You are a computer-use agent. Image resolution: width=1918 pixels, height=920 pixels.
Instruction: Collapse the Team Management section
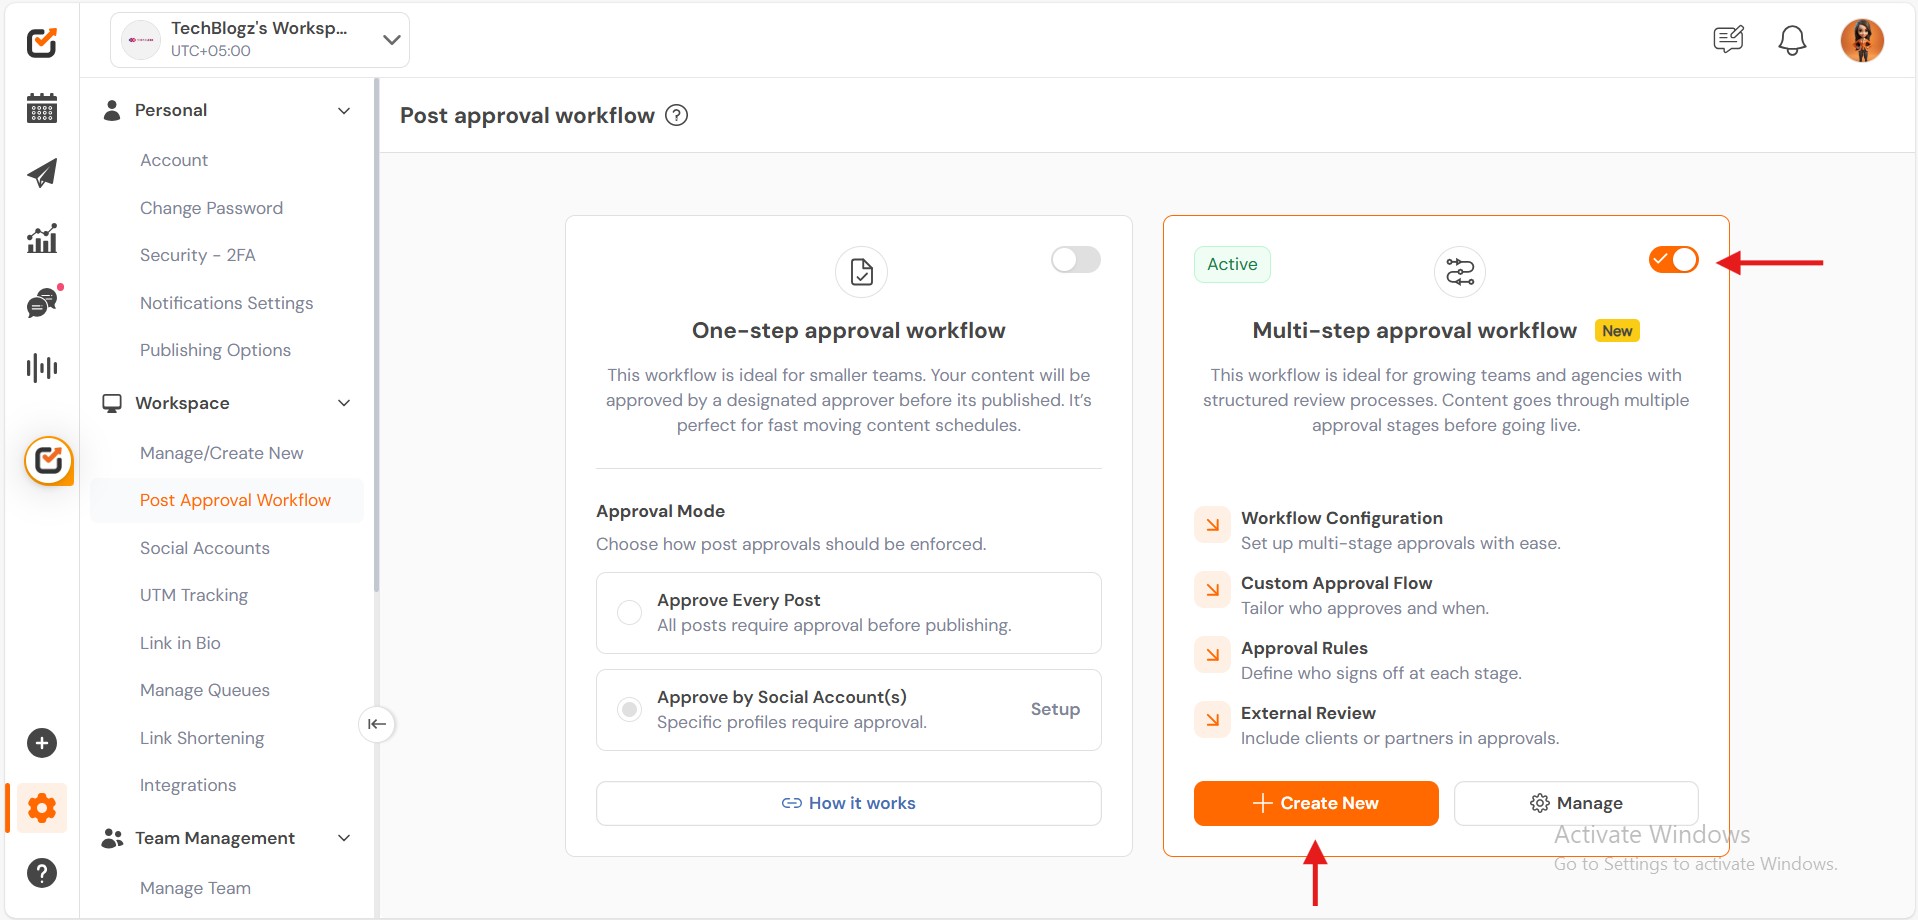point(344,838)
